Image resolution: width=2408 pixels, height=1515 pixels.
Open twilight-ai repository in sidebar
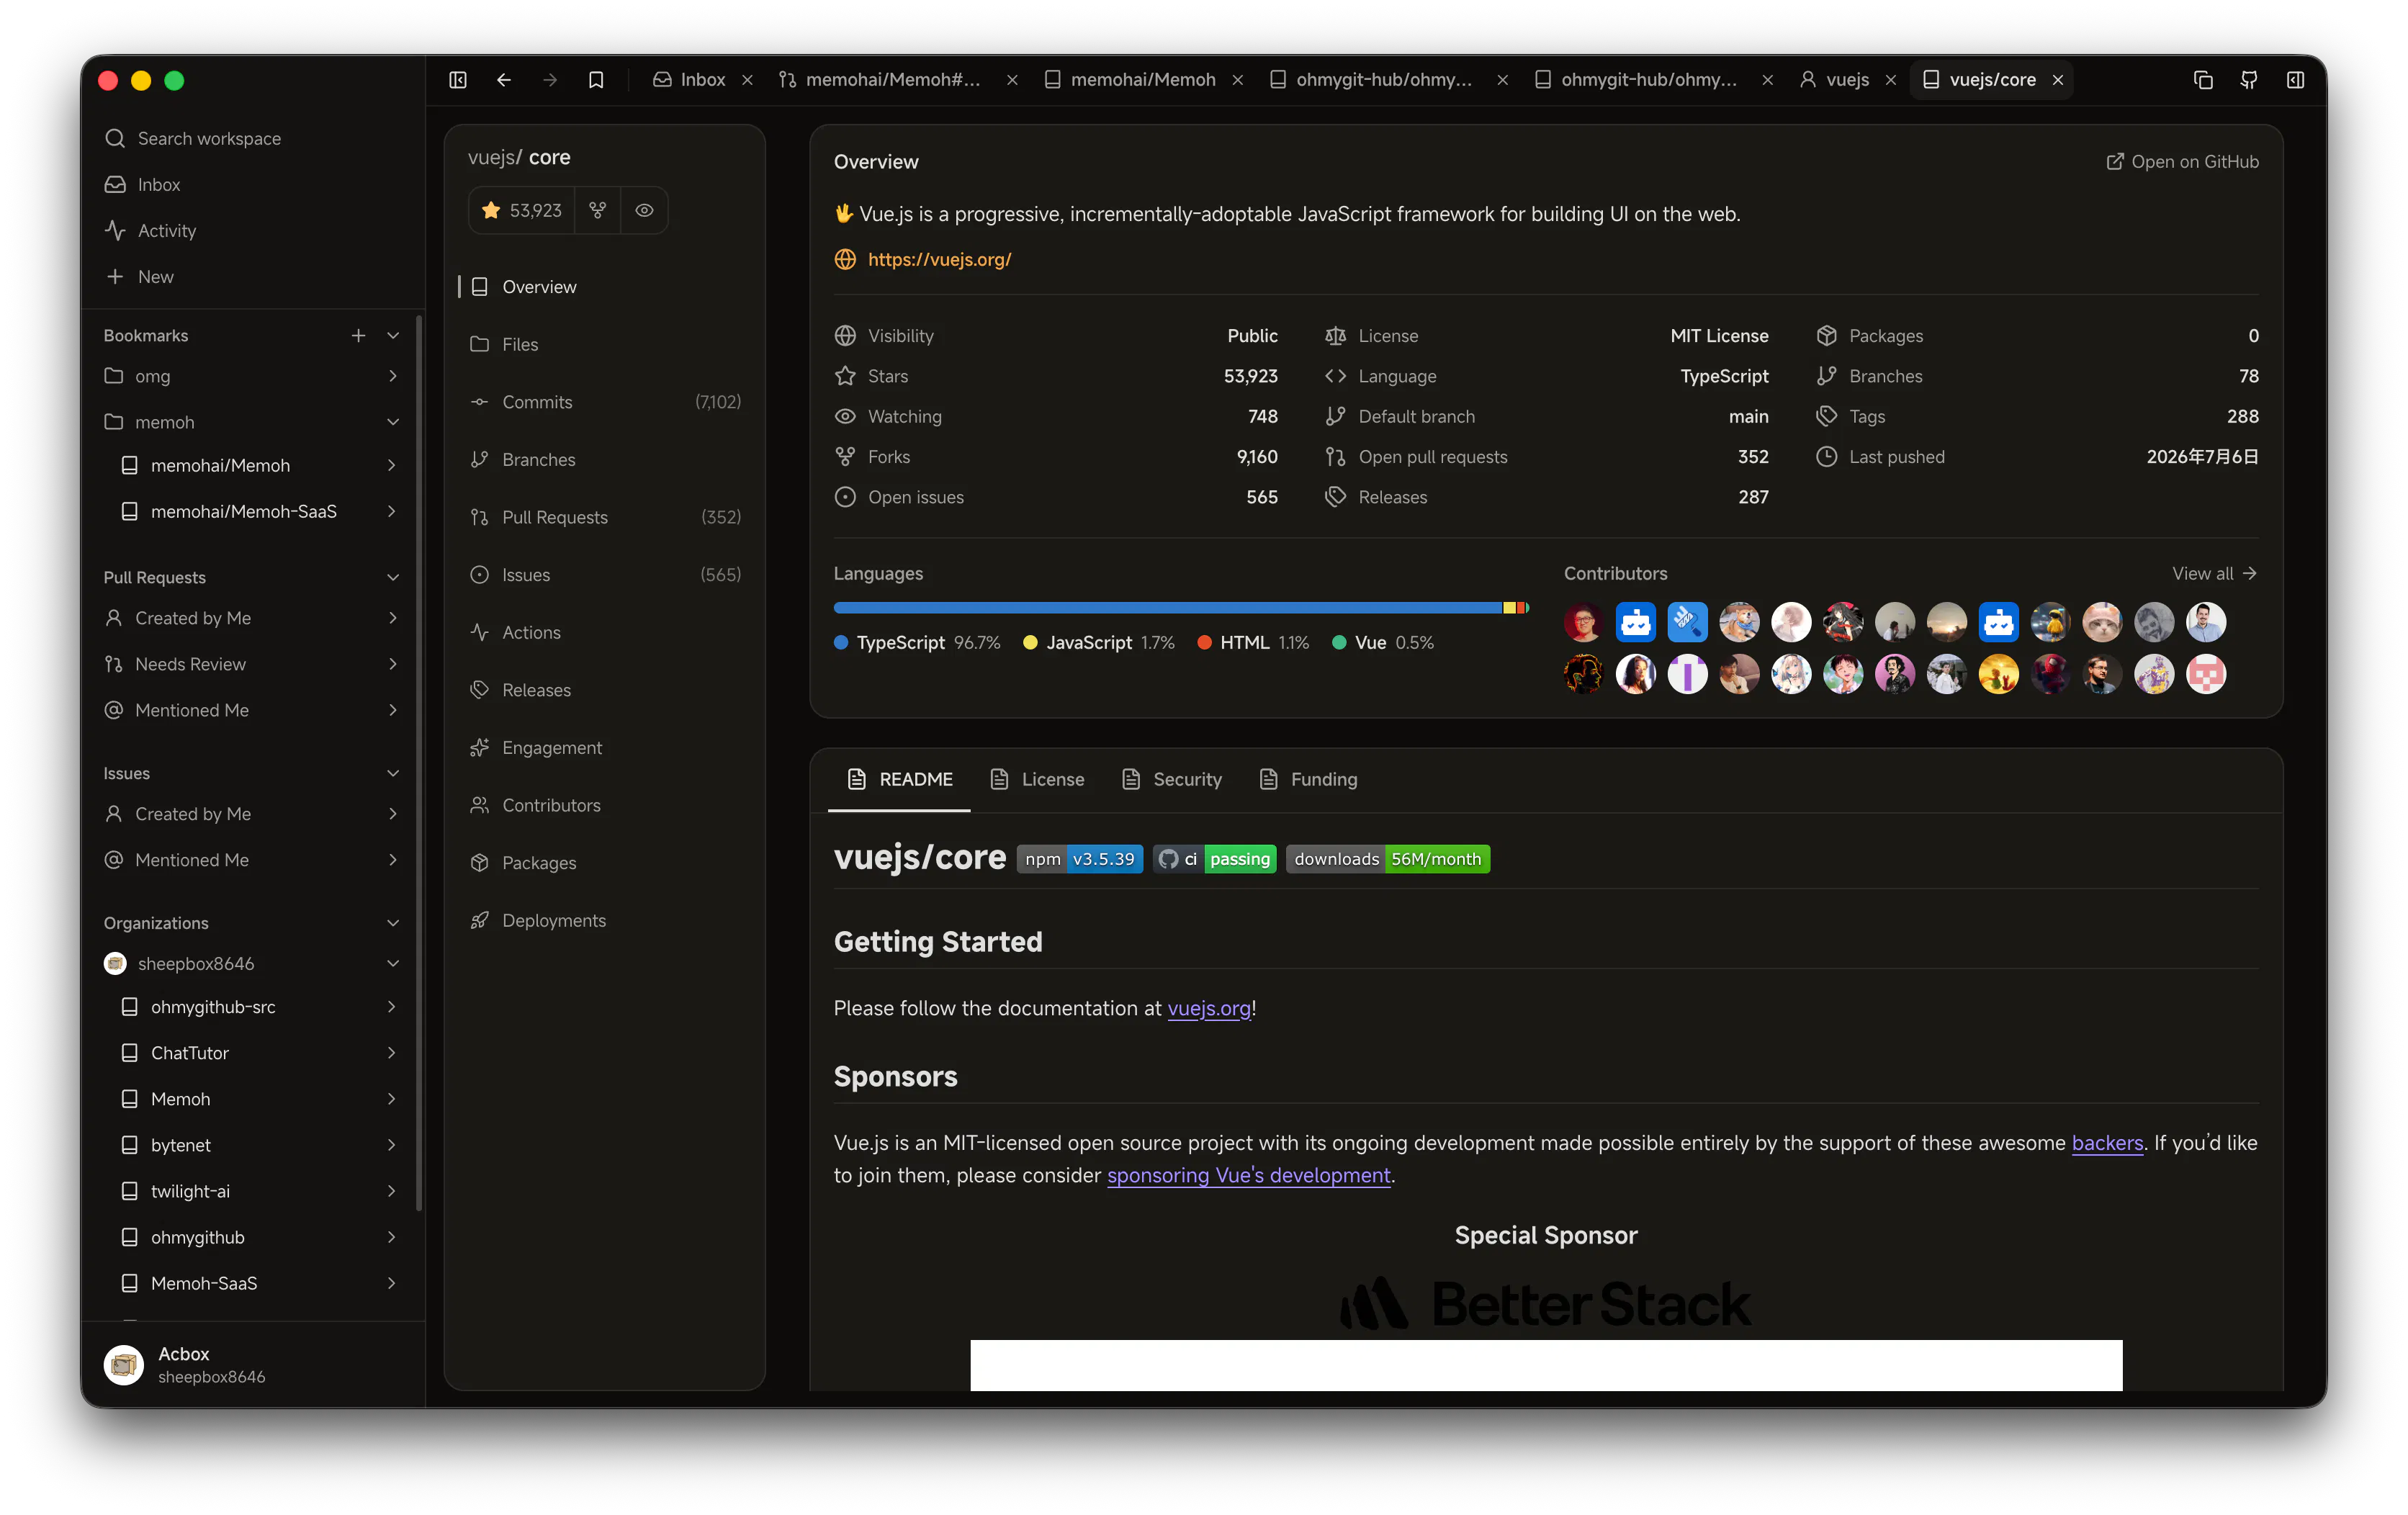point(258,1190)
